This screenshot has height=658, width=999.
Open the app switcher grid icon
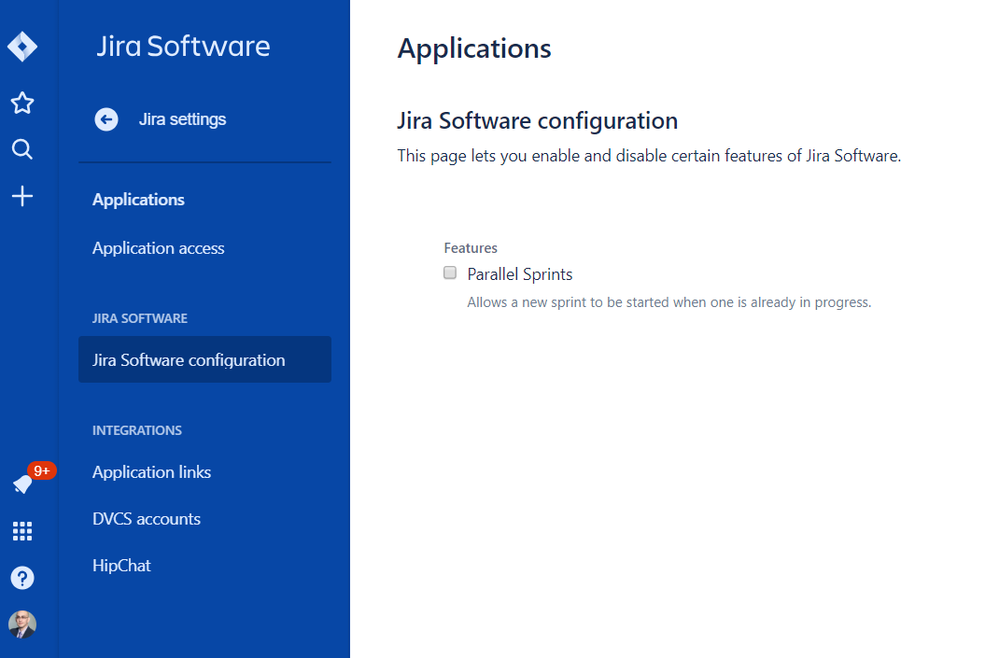pyautogui.click(x=22, y=531)
